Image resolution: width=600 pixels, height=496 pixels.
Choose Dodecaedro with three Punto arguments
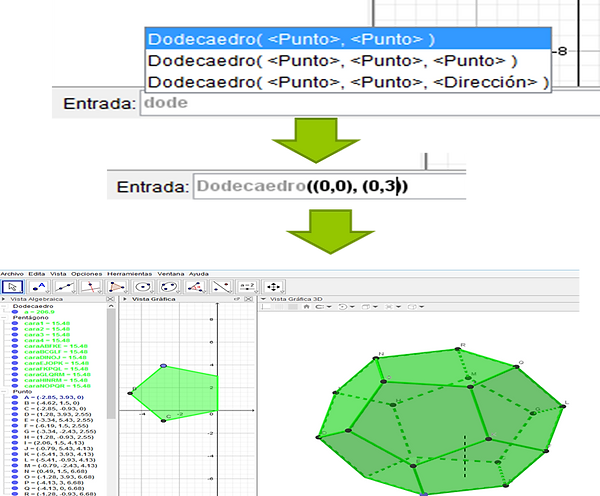pyautogui.click(x=348, y=60)
